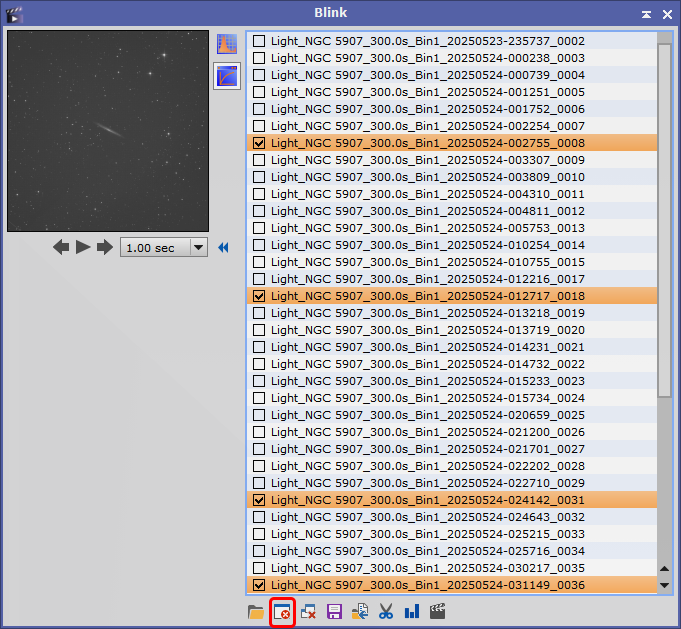The width and height of the screenshot is (681, 629).
Task: Play the blink animation
Action: point(83,248)
